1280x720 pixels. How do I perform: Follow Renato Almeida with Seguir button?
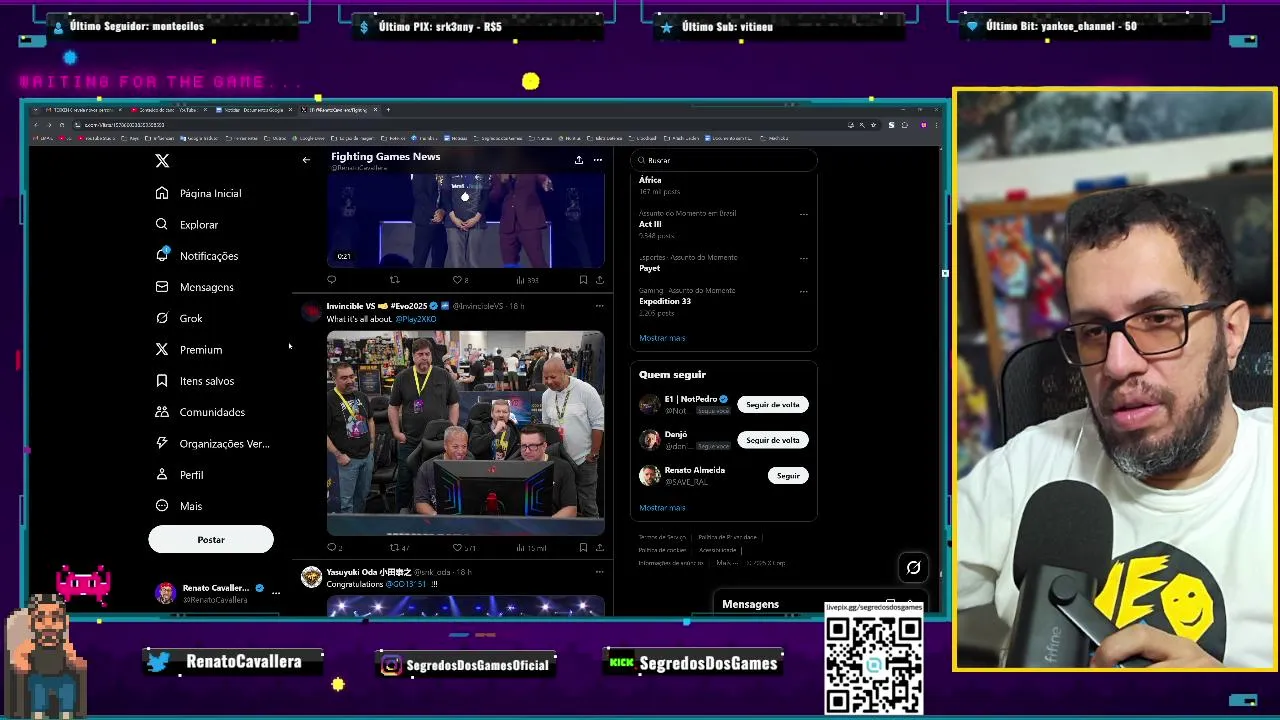[788, 476]
